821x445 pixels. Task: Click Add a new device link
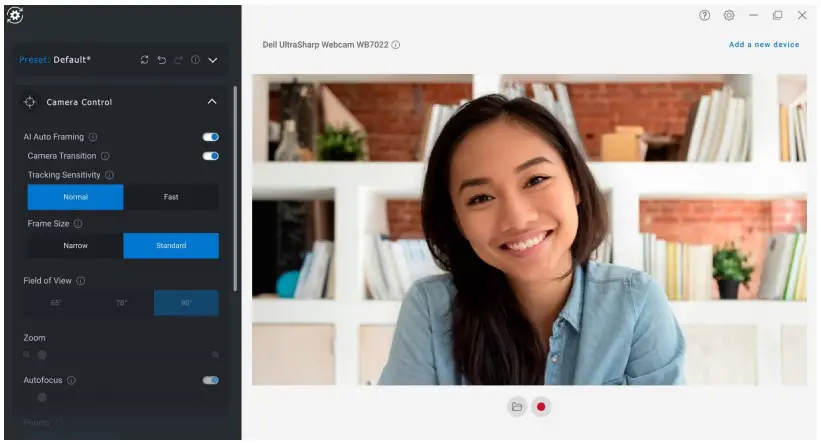pyautogui.click(x=764, y=44)
